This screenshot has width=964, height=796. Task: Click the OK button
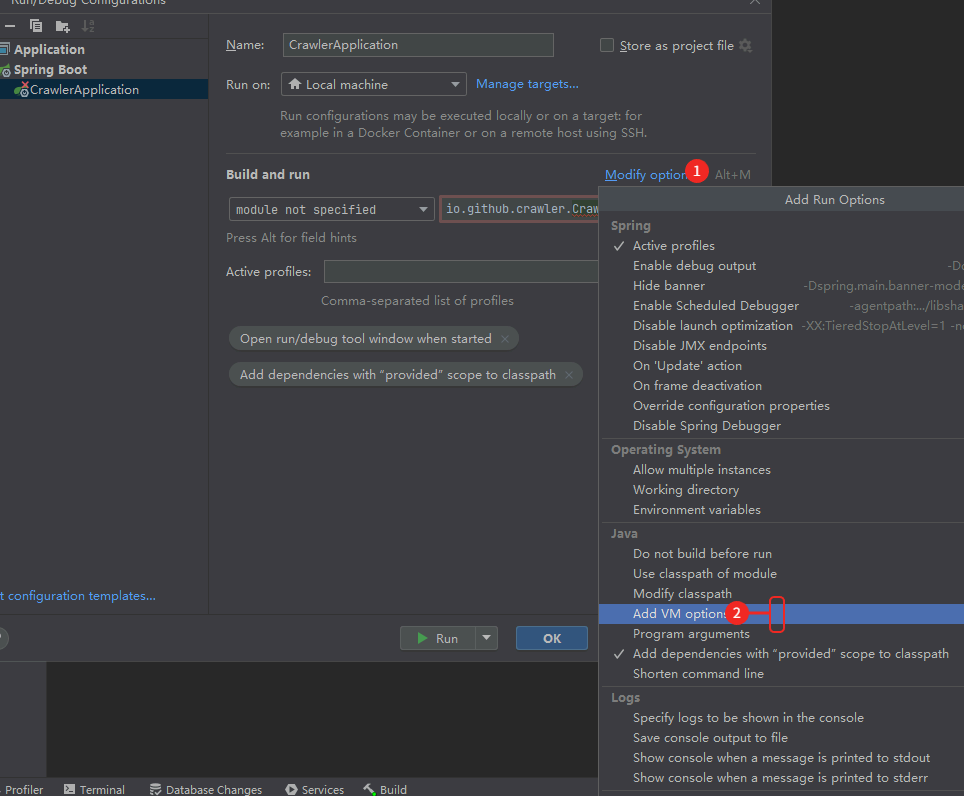click(x=551, y=638)
